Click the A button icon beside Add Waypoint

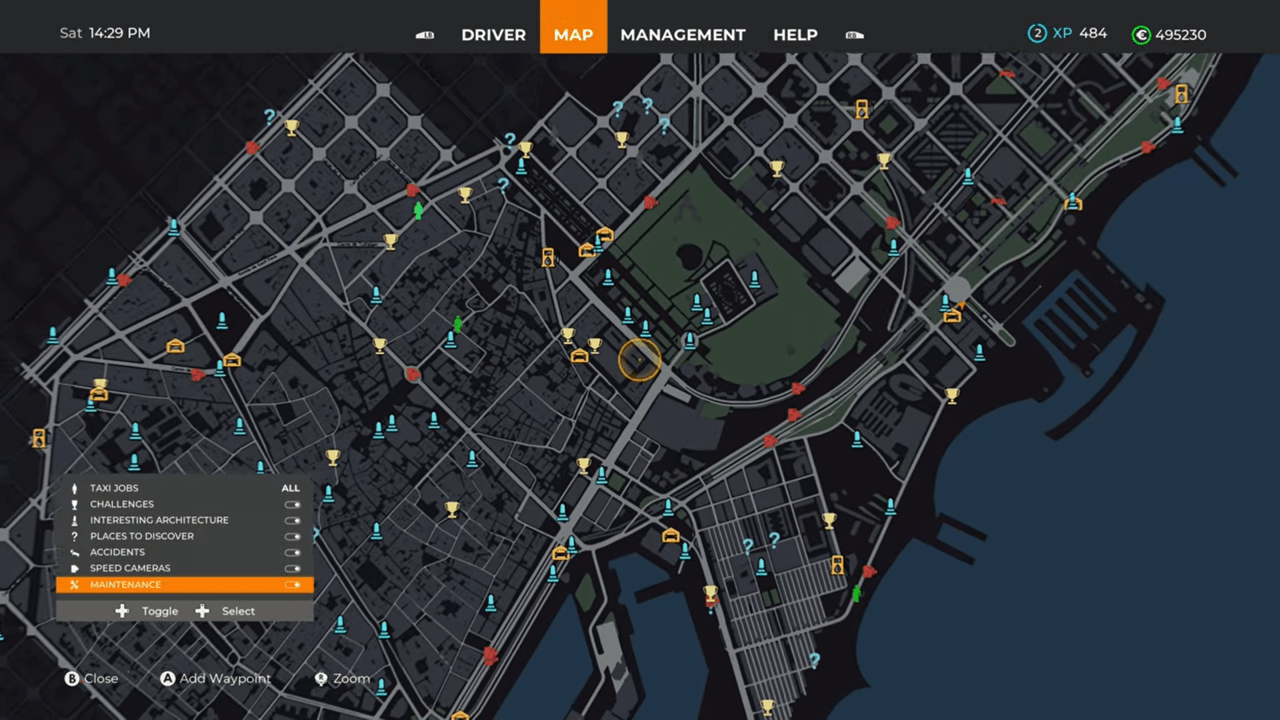[x=168, y=678]
